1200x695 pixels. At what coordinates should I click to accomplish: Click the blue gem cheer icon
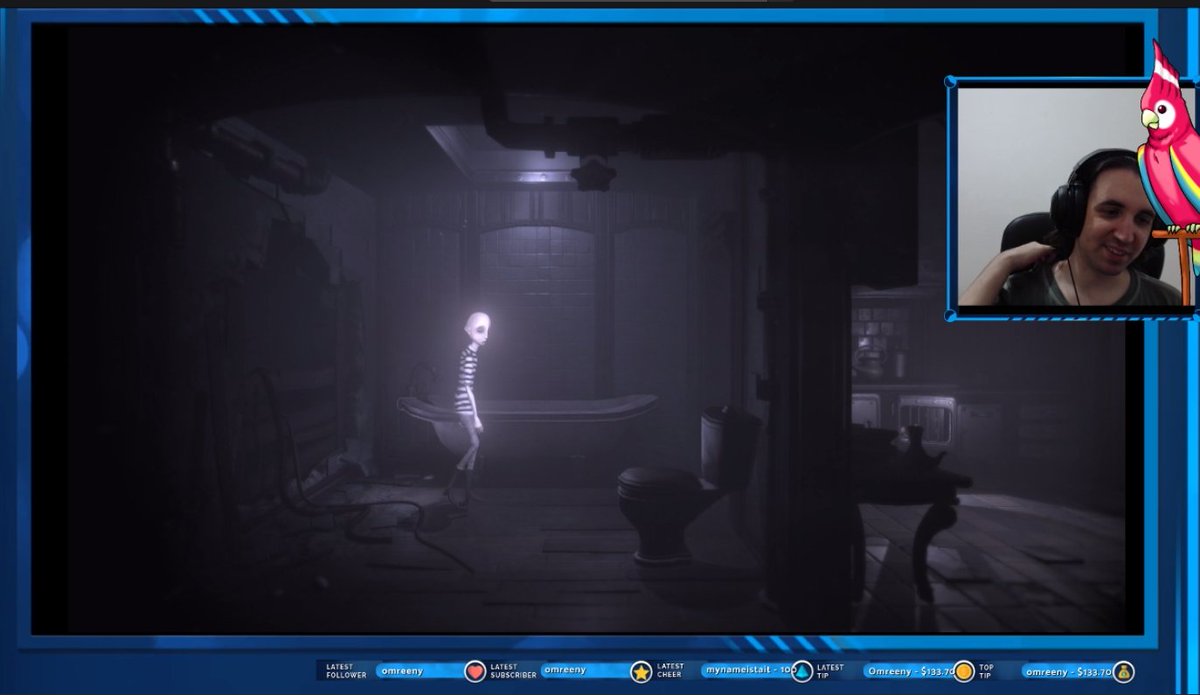pyautogui.click(x=801, y=672)
